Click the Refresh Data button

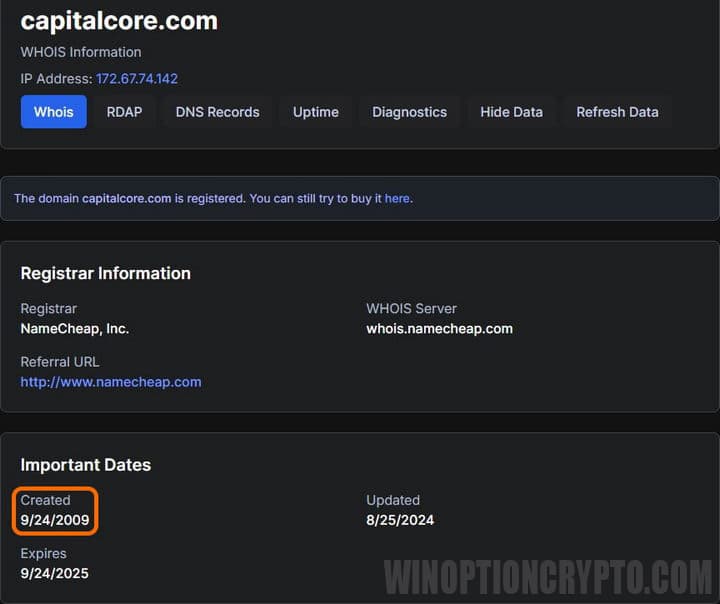617,112
